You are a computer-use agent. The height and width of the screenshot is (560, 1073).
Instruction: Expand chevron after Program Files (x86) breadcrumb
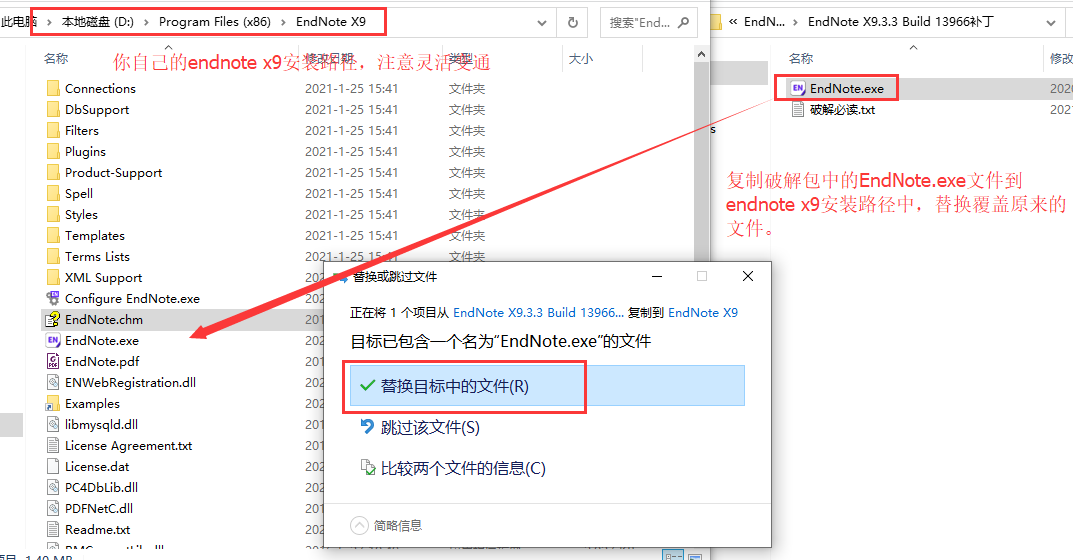(283, 23)
